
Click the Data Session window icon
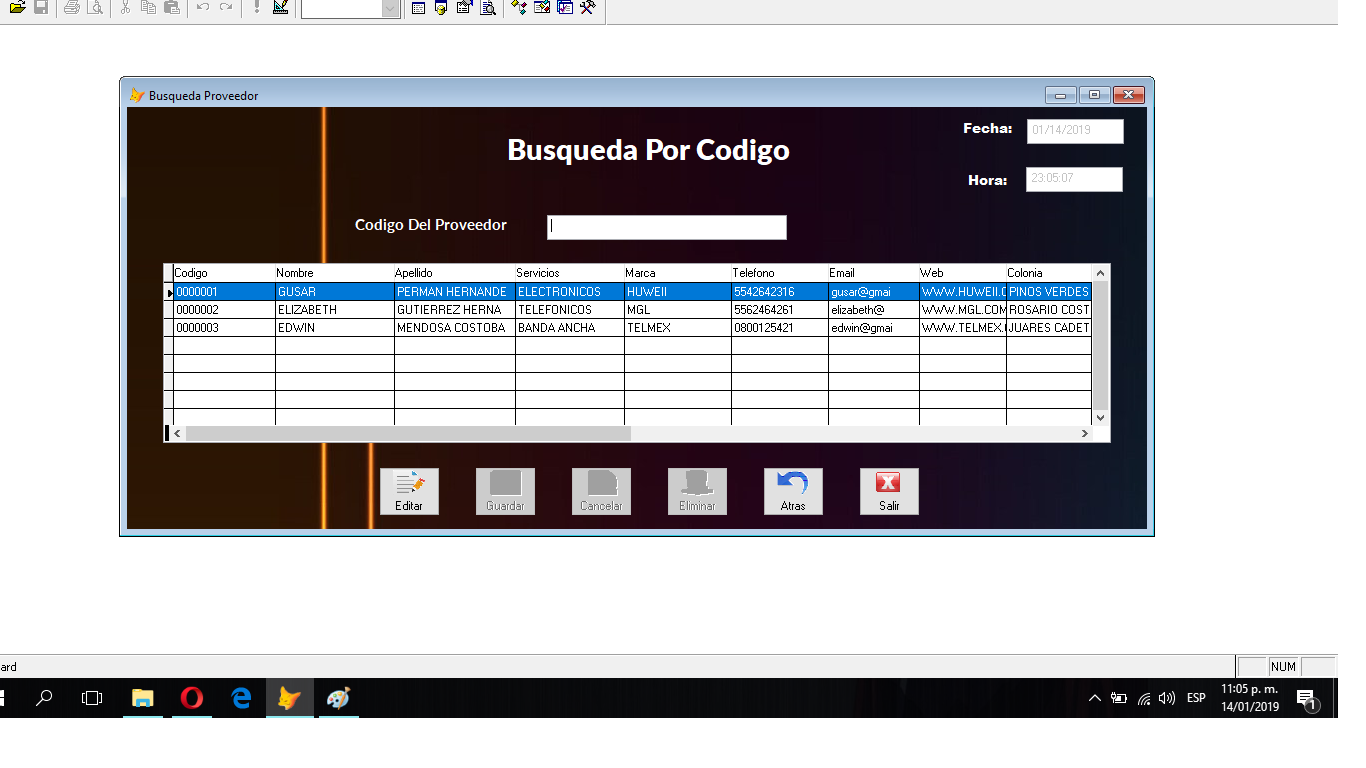click(x=441, y=7)
